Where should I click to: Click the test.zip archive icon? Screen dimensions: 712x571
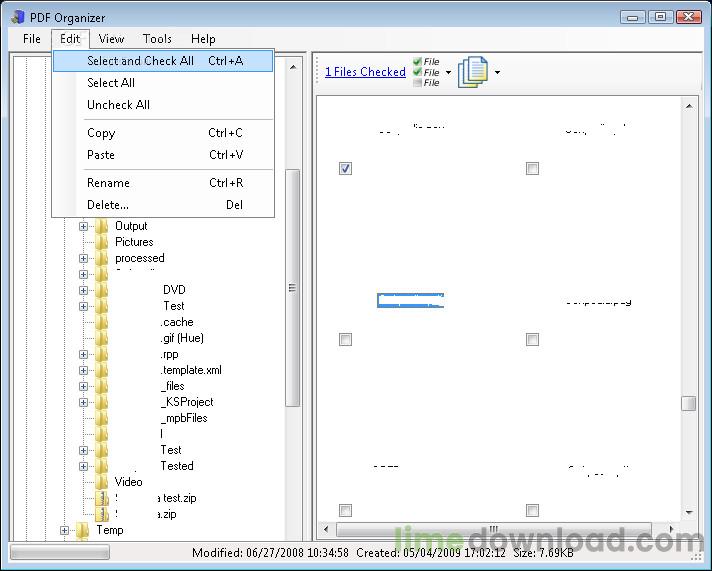click(102, 498)
